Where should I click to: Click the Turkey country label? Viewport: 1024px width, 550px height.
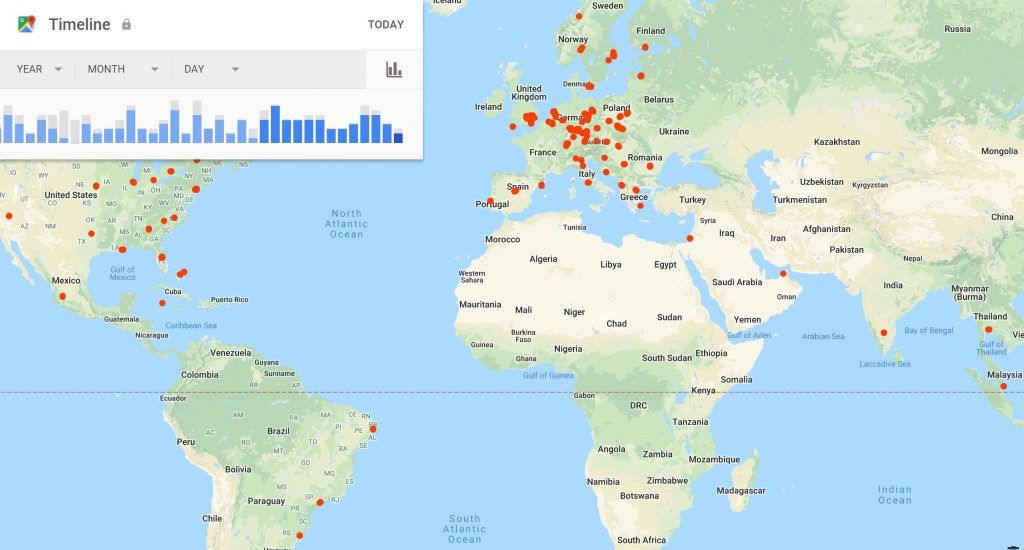click(x=692, y=200)
